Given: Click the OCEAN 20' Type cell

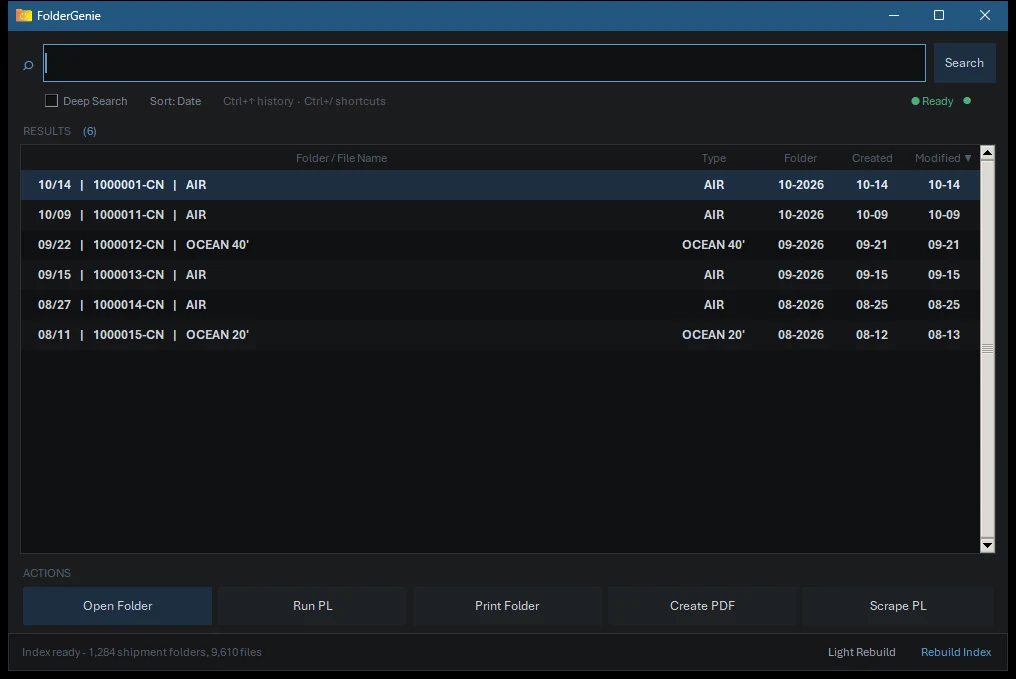Looking at the screenshot, I should [x=713, y=334].
